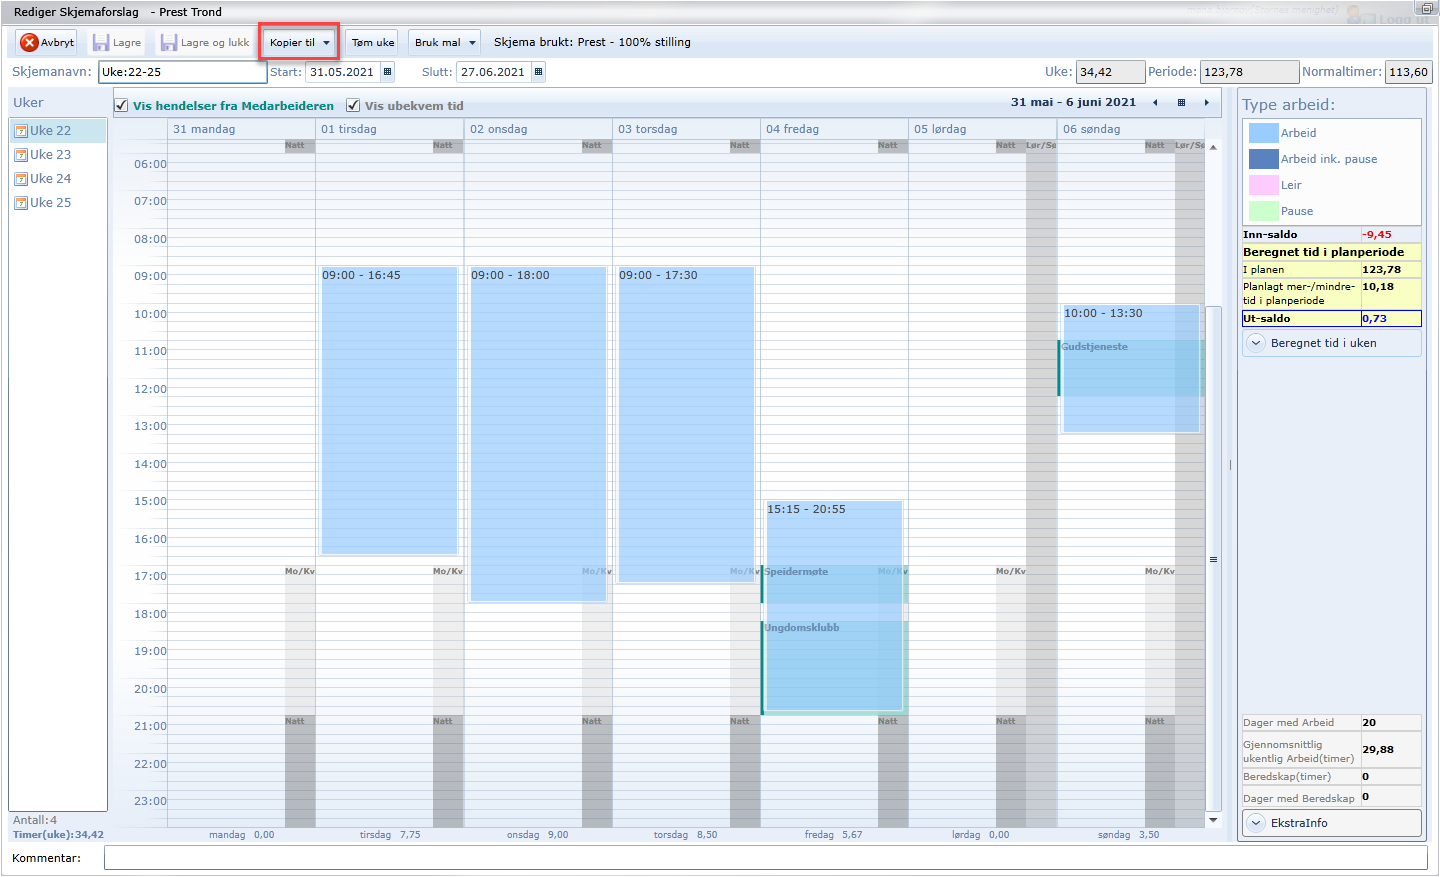
Task: Open the week calendar grid icon
Action: (x=1181, y=103)
